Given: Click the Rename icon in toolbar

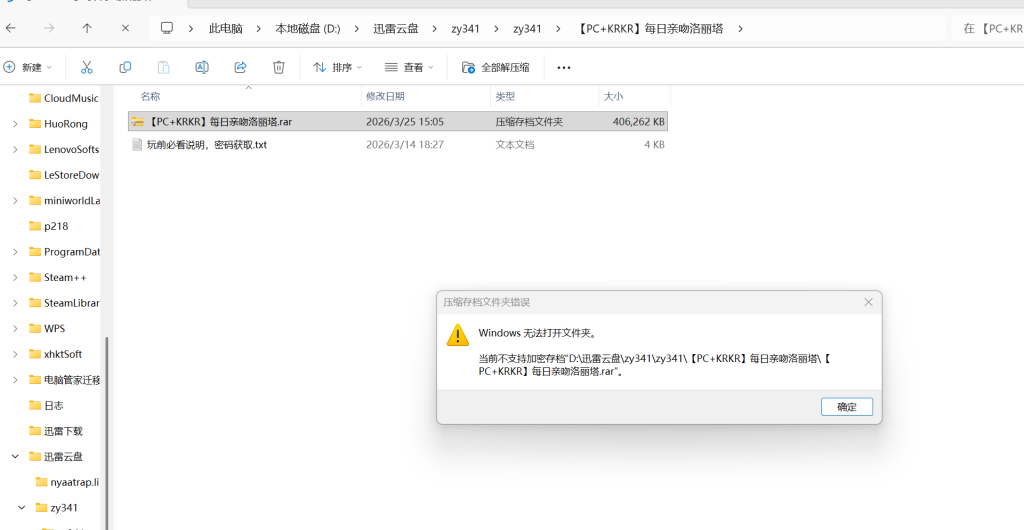Looking at the screenshot, I should pos(202,67).
